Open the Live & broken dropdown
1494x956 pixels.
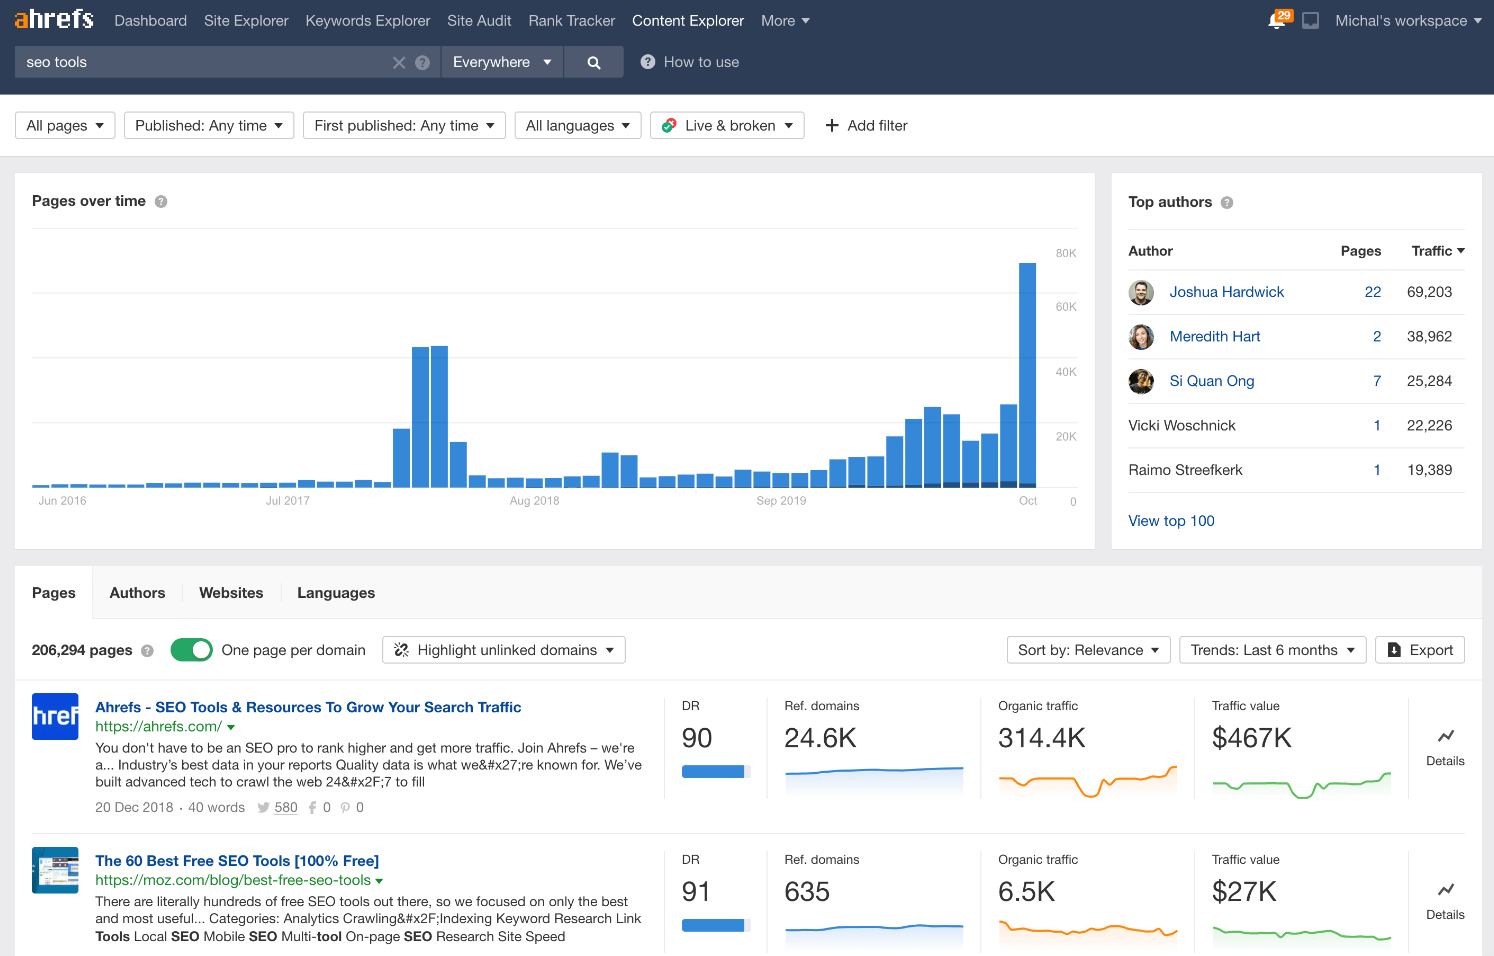[x=727, y=125]
